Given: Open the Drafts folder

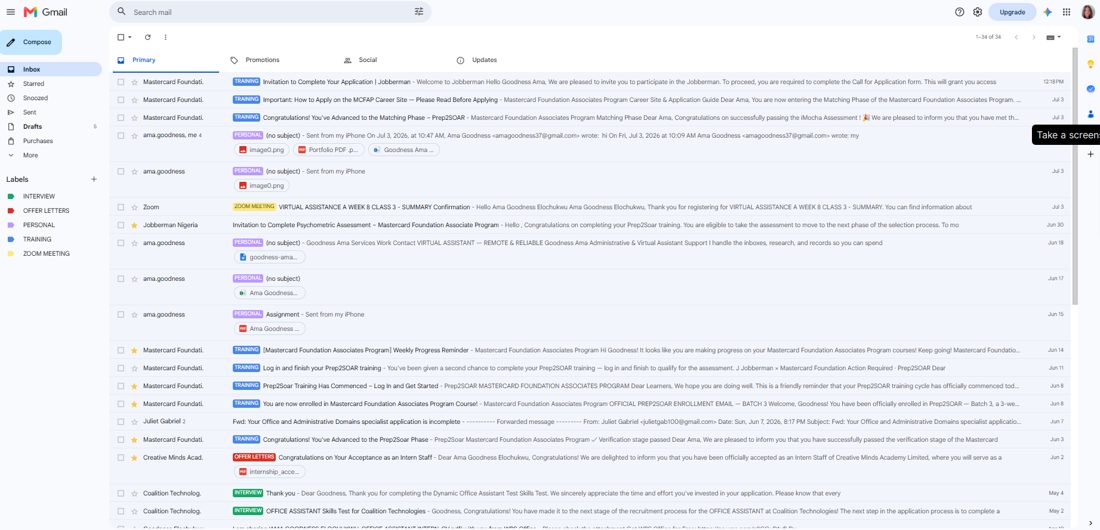Looking at the screenshot, I should (x=32, y=127).
